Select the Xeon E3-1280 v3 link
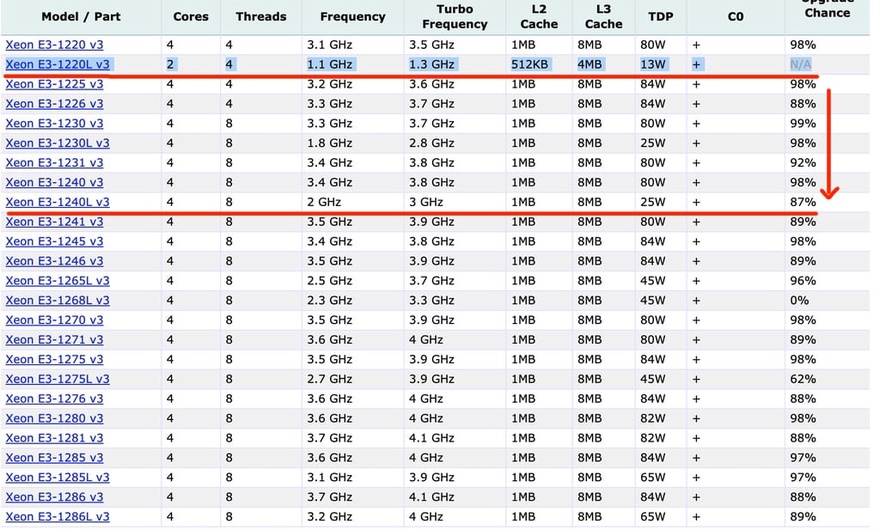Screen dimensions: 880x530 54,418
